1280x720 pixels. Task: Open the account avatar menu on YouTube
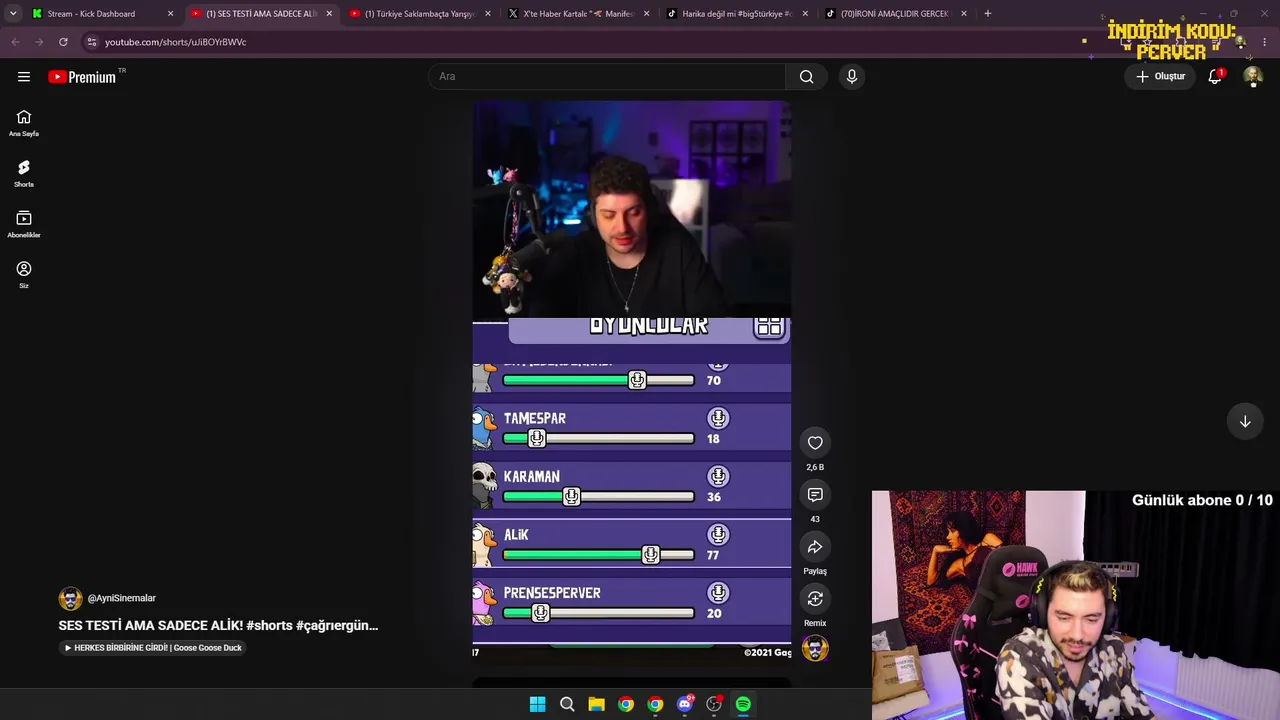[x=1253, y=76]
